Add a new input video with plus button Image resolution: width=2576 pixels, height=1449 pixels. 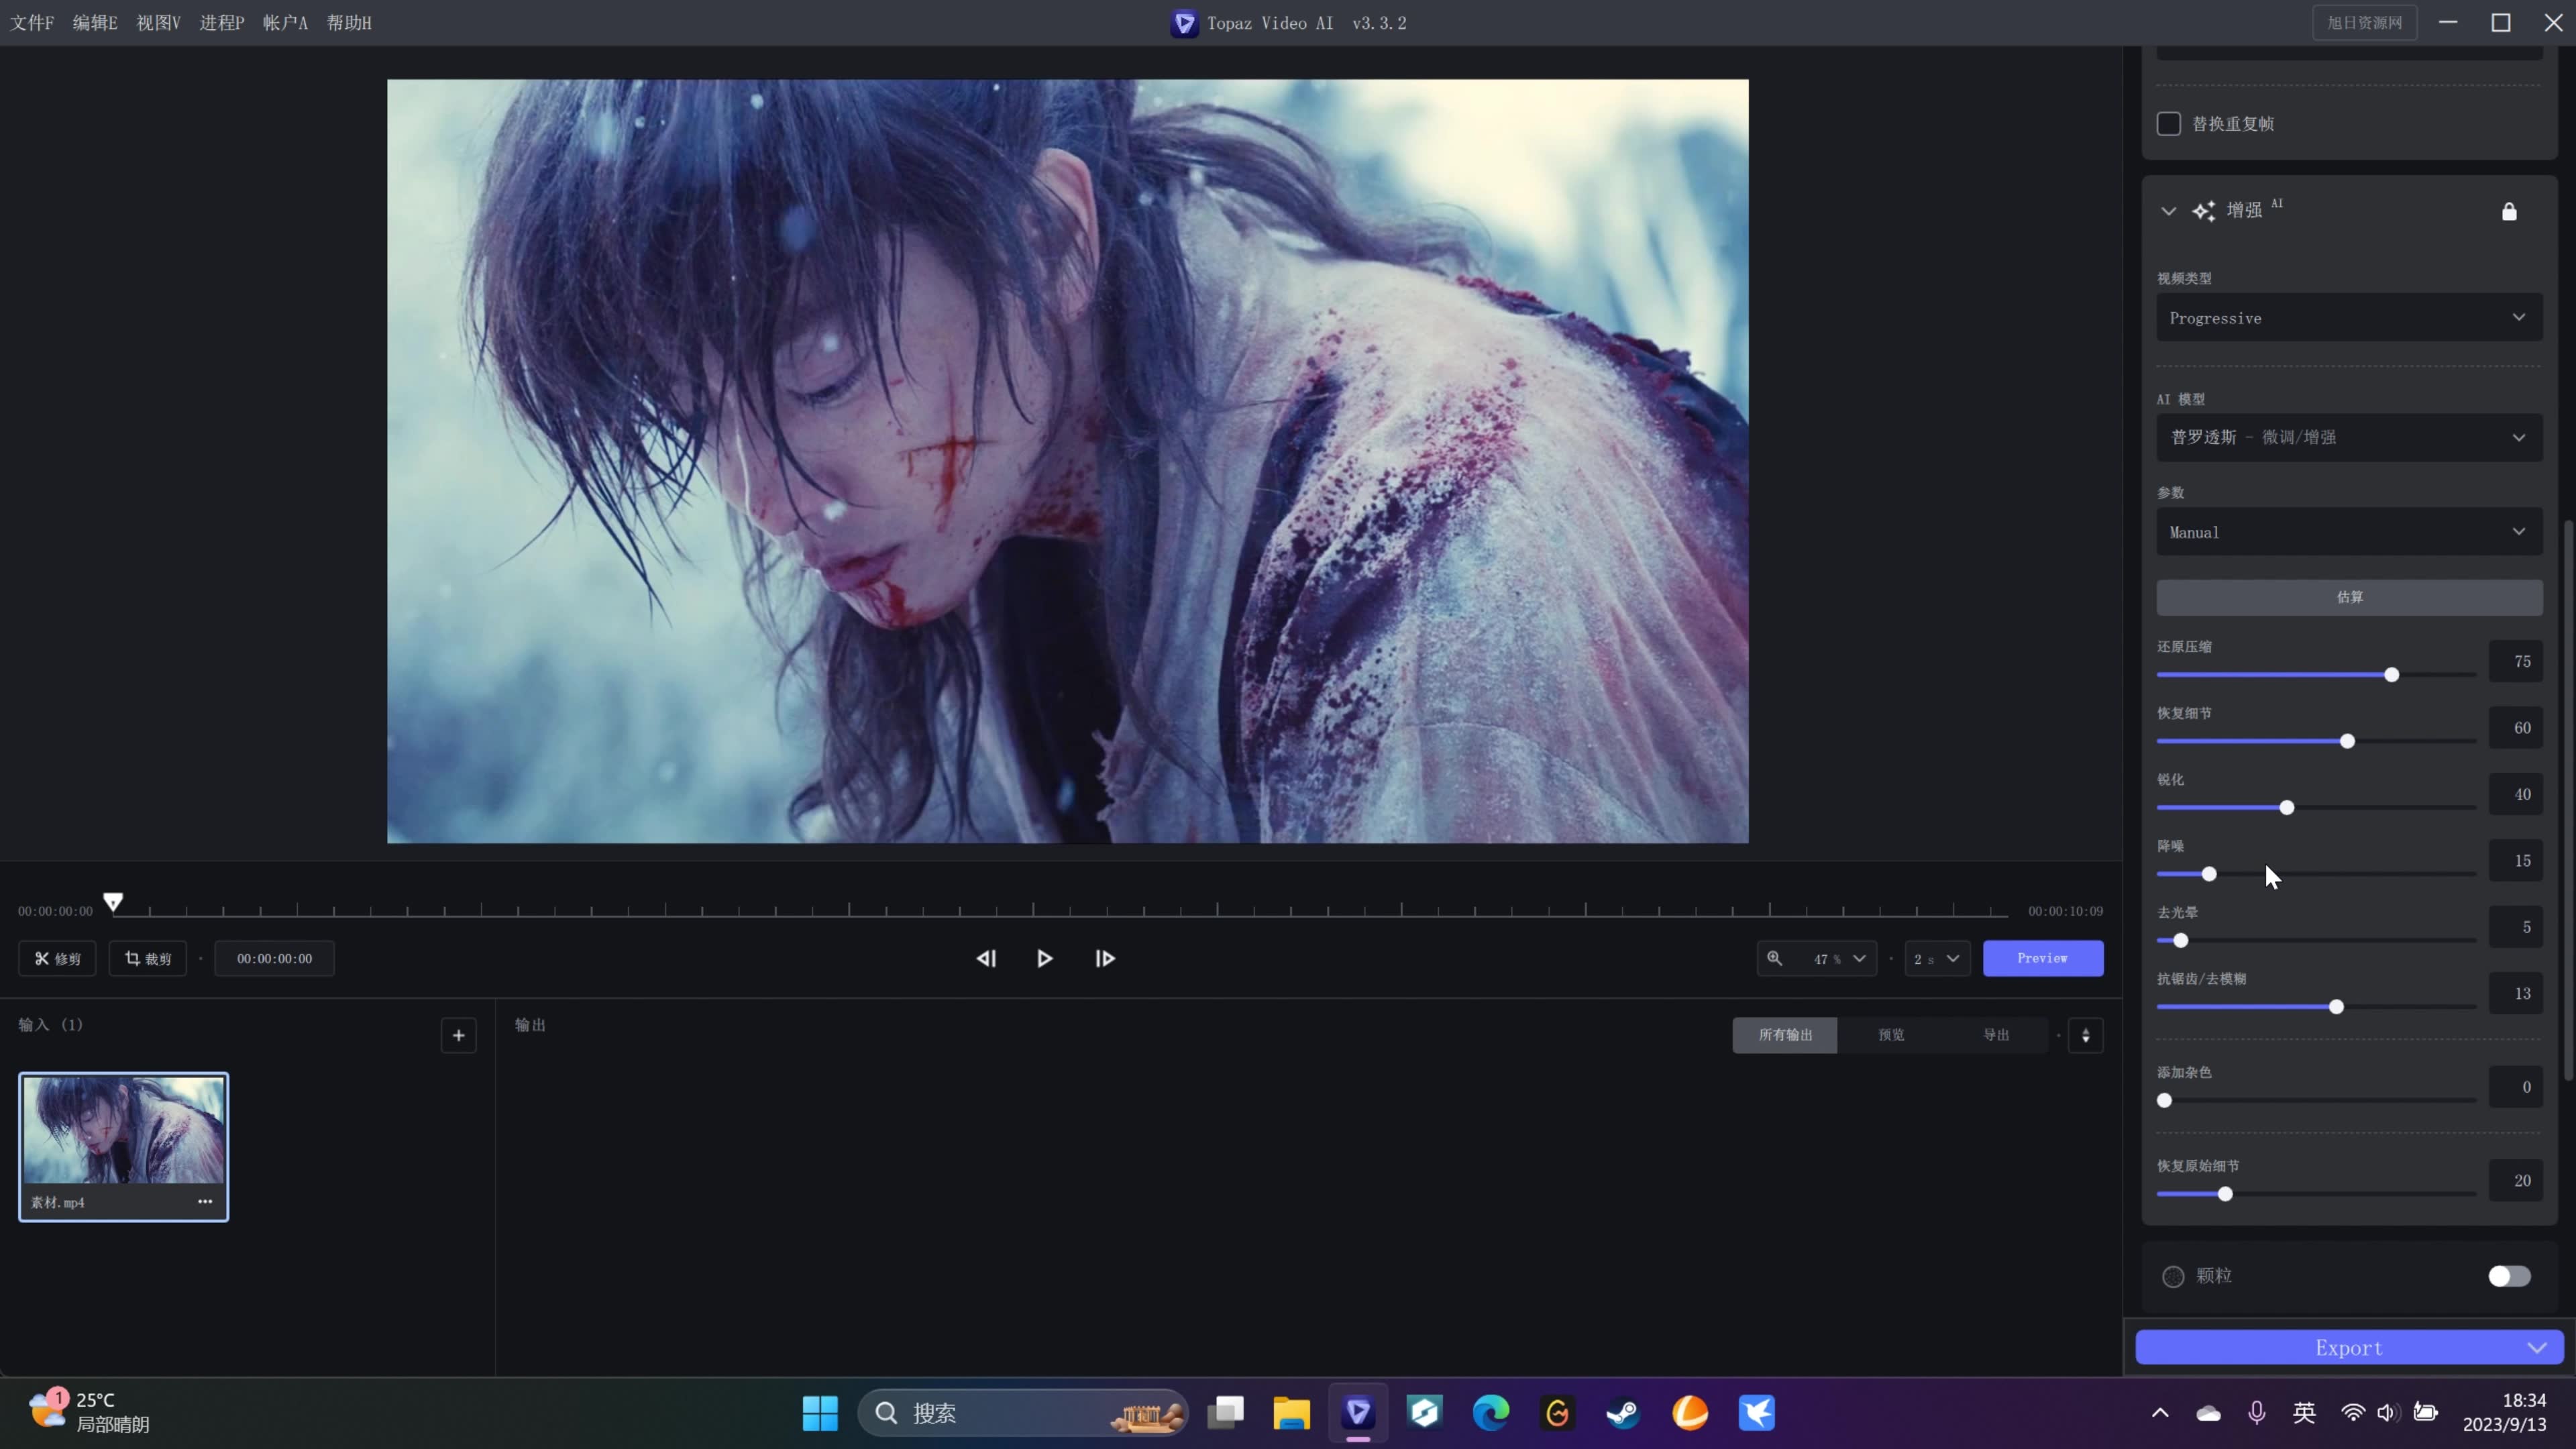click(x=459, y=1035)
